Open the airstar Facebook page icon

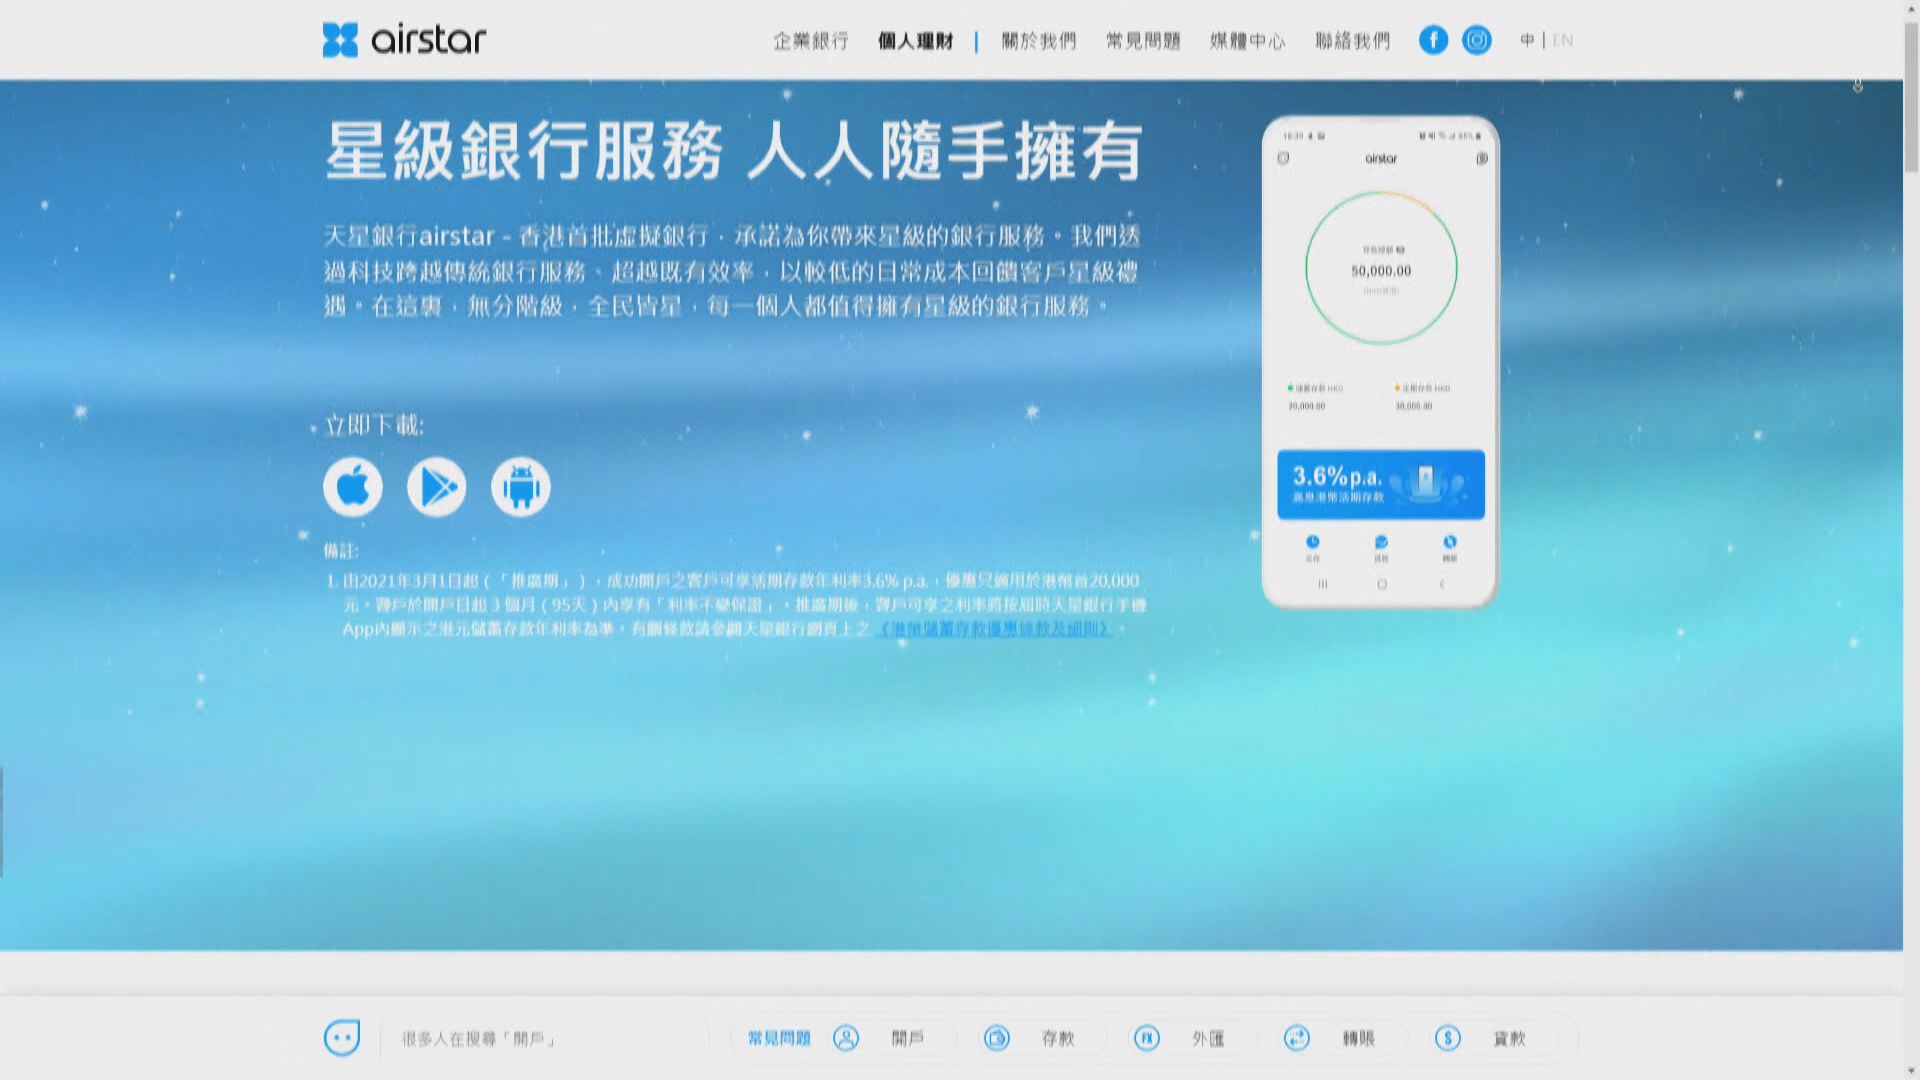tap(1433, 40)
